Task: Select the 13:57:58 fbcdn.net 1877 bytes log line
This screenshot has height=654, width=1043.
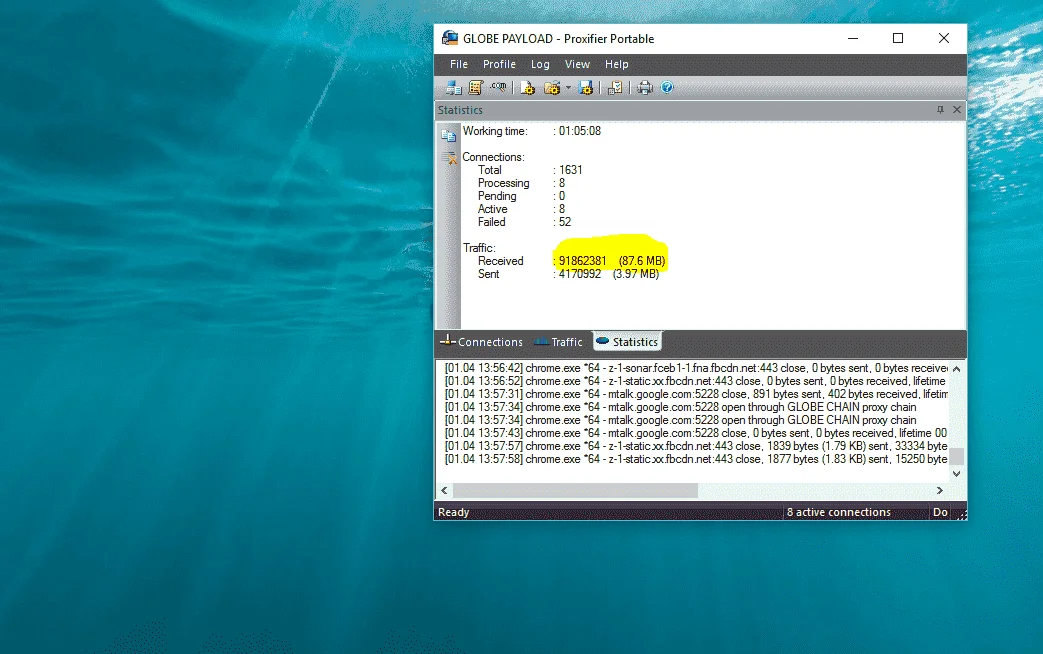Action: 696,459
